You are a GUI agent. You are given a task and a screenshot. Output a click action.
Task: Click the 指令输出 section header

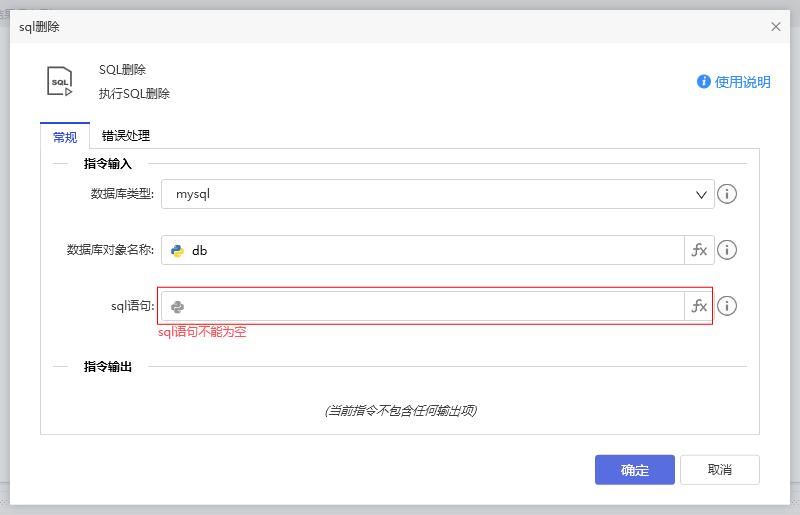coord(107,367)
